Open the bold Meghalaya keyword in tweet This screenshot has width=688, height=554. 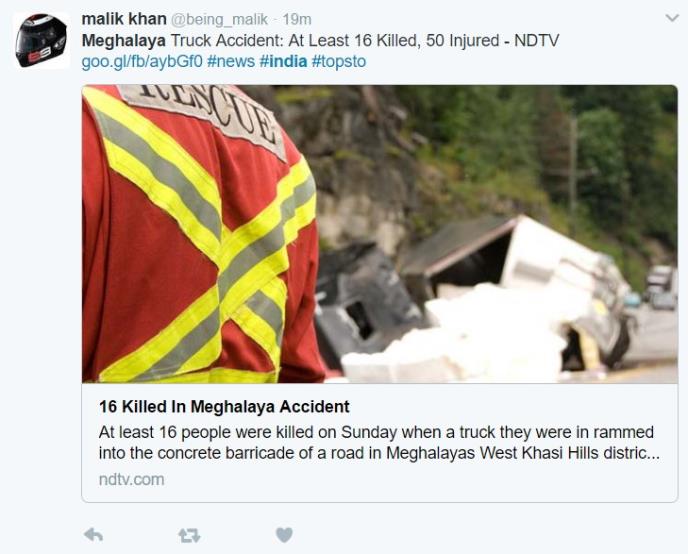(x=124, y=40)
